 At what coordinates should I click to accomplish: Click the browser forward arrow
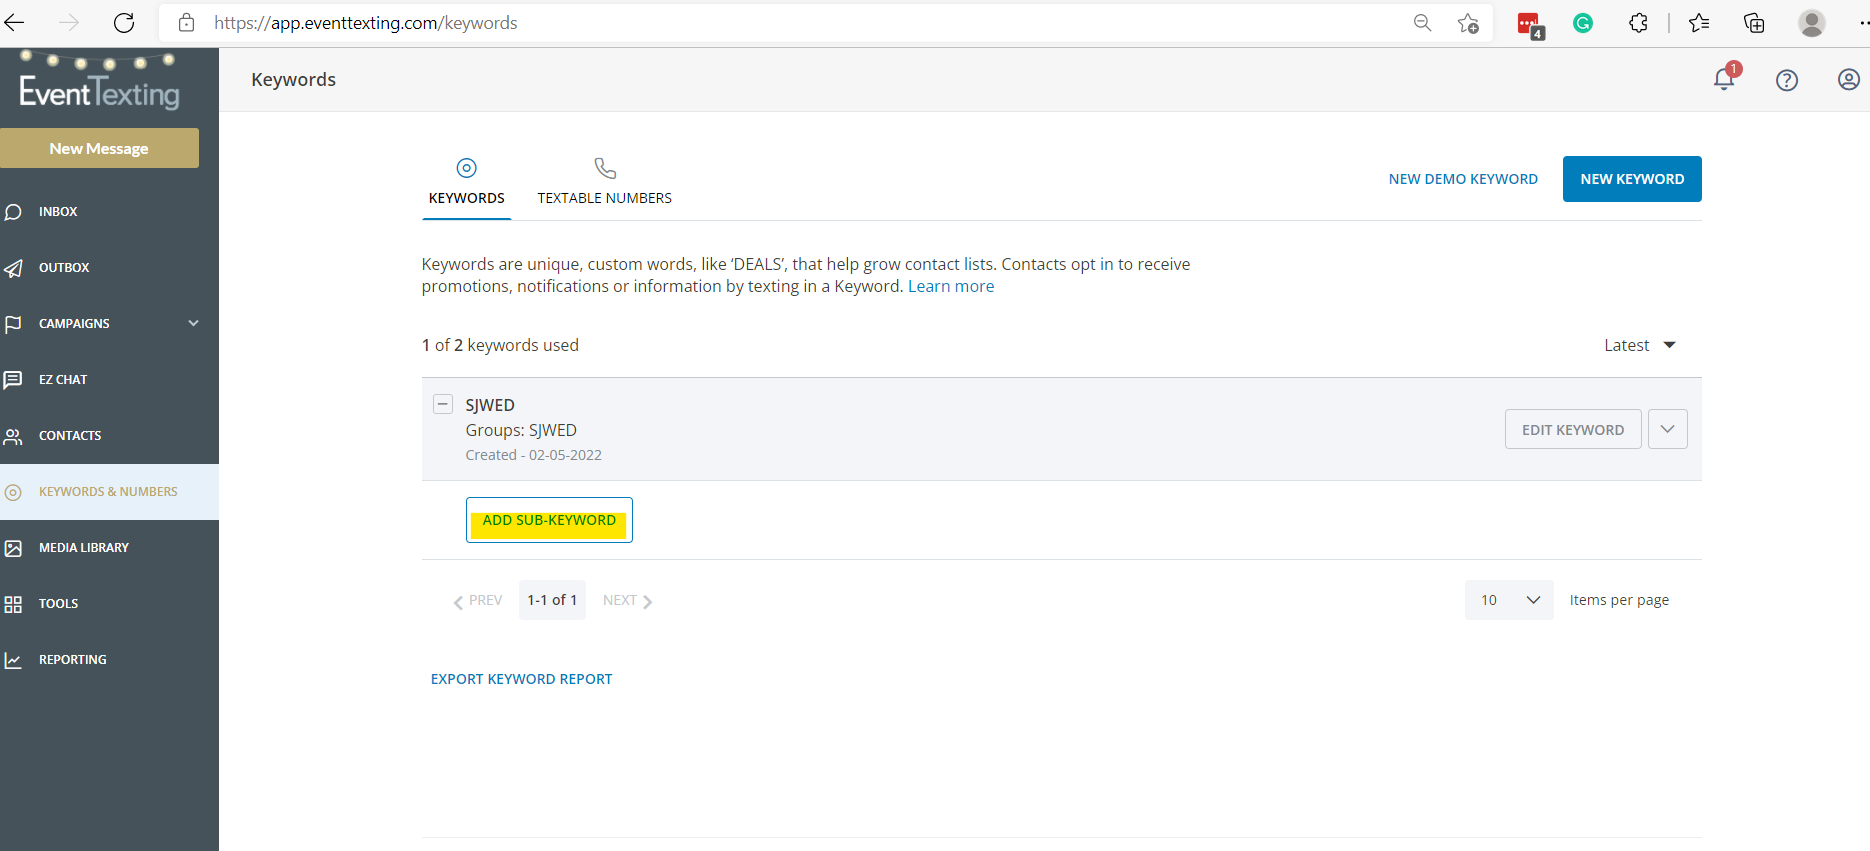(69, 22)
